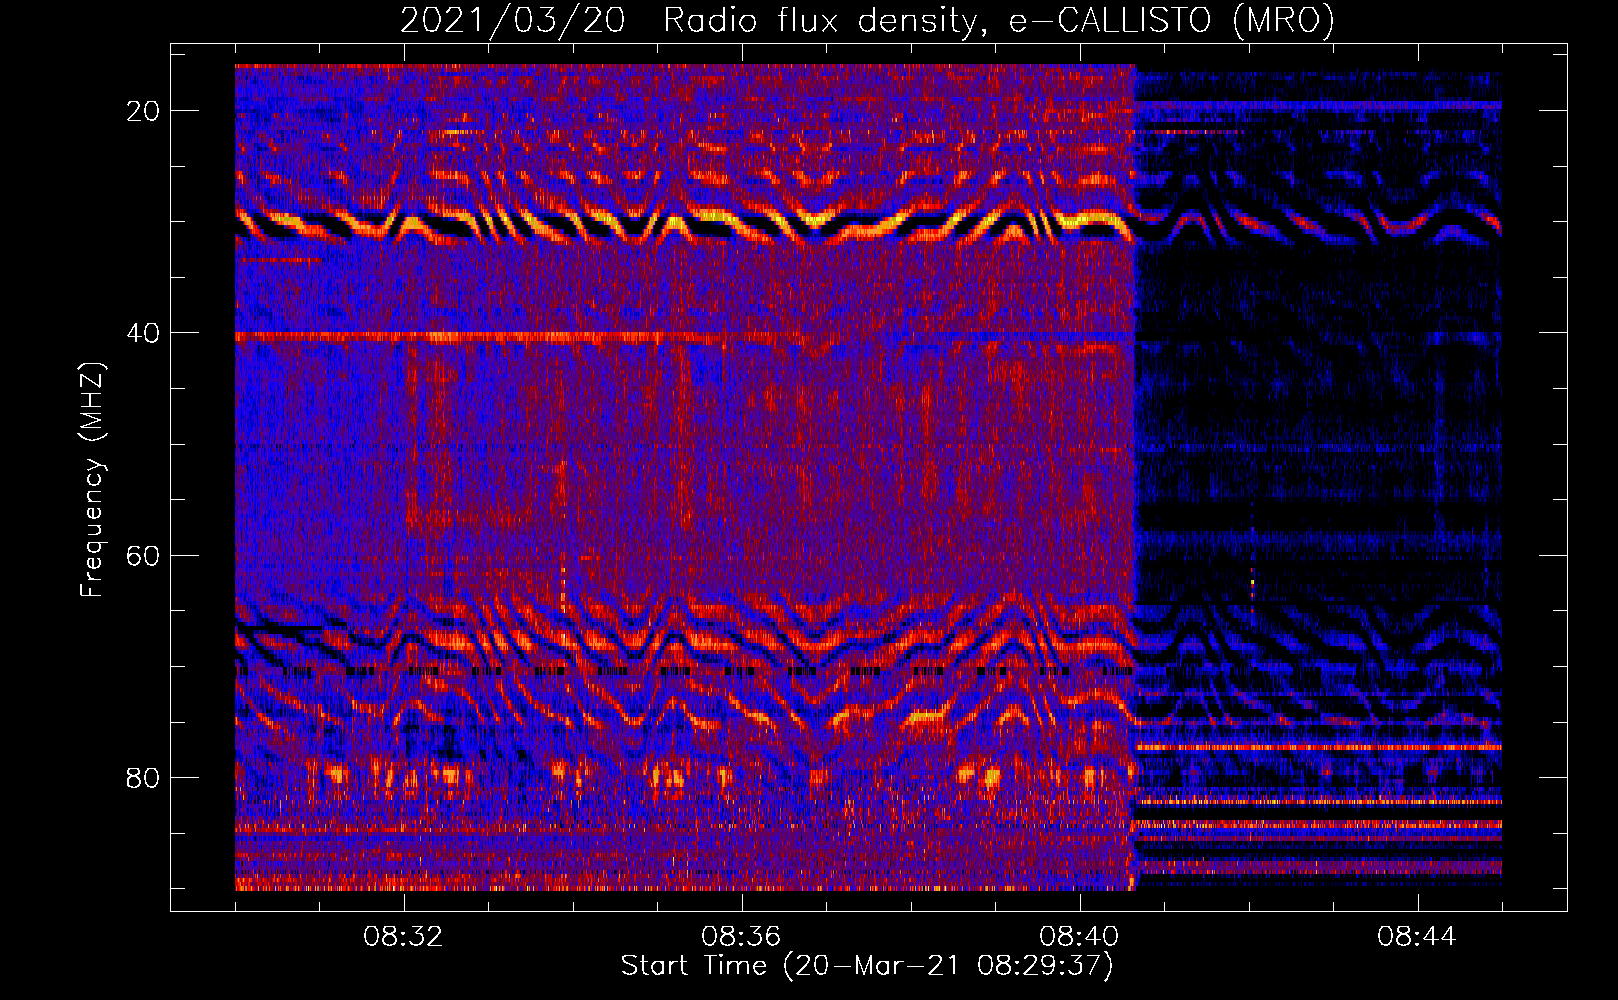Image resolution: width=1618 pixels, height=1000 pixels.
Task: Click the 08:40 time tick label
Action: click(x=1079, y=937)
